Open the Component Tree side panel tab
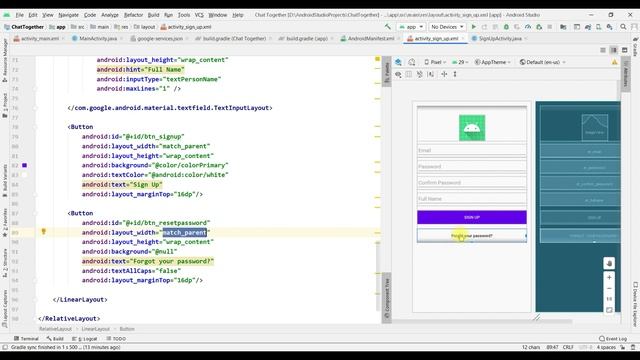Viewport: 640px width, 360px height. pyautogui.click(x=387, y=298)
